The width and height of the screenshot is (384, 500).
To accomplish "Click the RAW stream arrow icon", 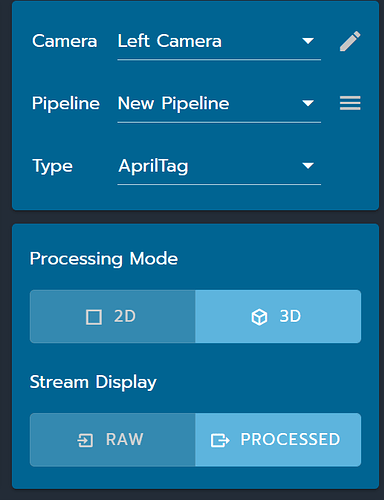I will [85, 440].
